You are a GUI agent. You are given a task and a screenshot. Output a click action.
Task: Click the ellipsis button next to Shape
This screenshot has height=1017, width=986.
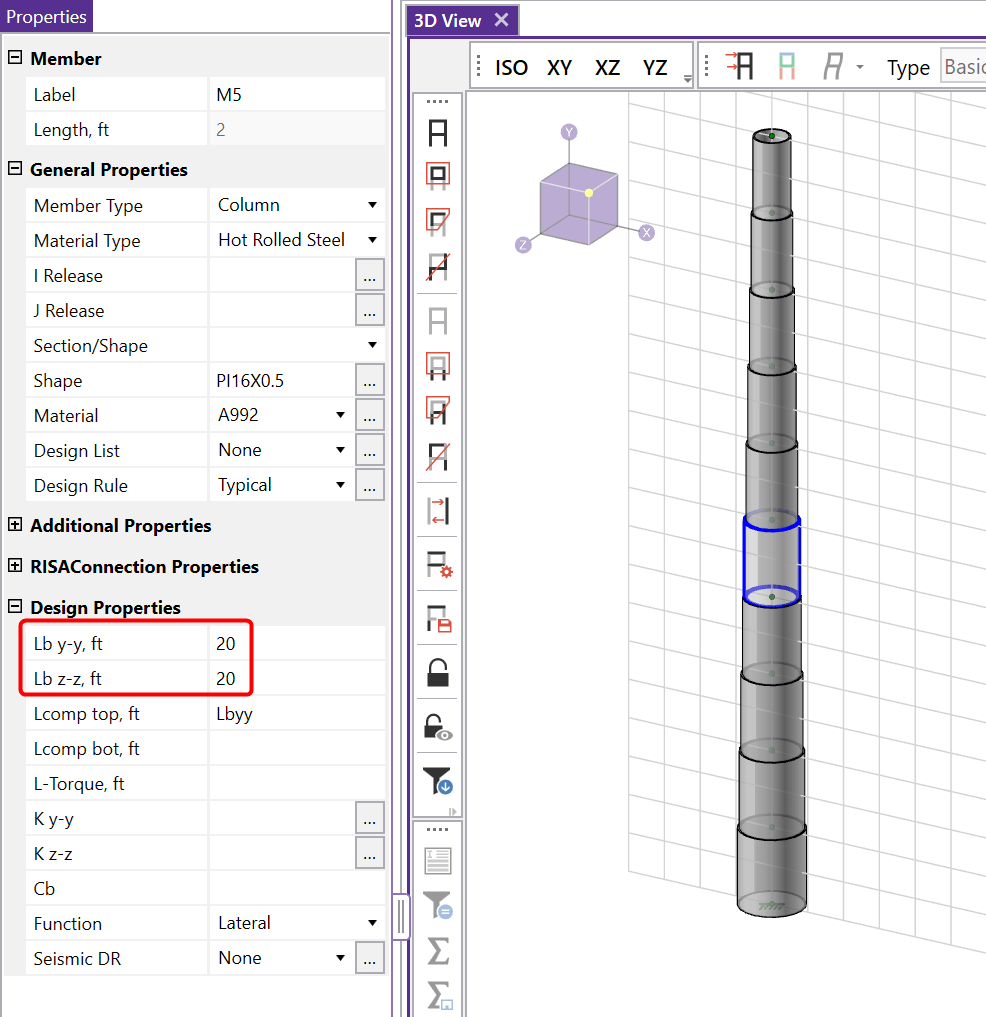(x=369, y=380)
